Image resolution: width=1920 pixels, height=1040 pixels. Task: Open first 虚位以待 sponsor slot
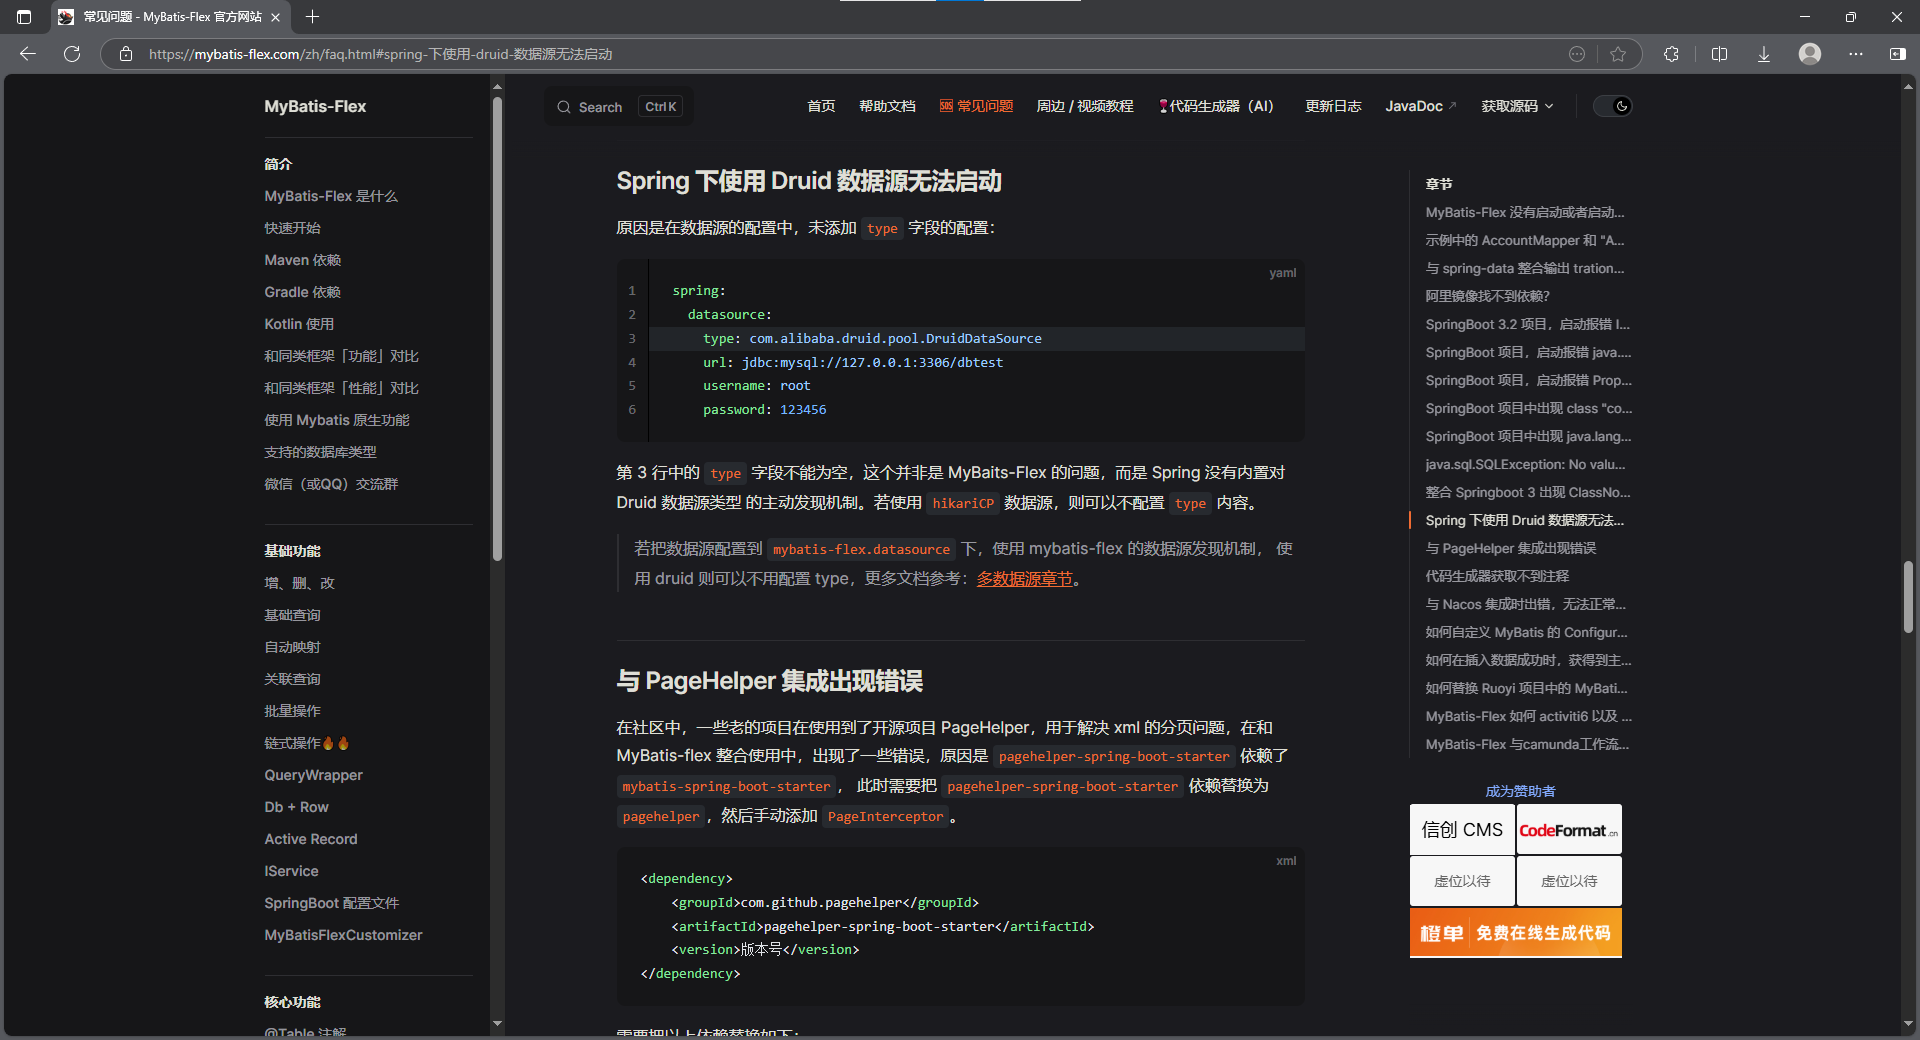pos(1462,881)
